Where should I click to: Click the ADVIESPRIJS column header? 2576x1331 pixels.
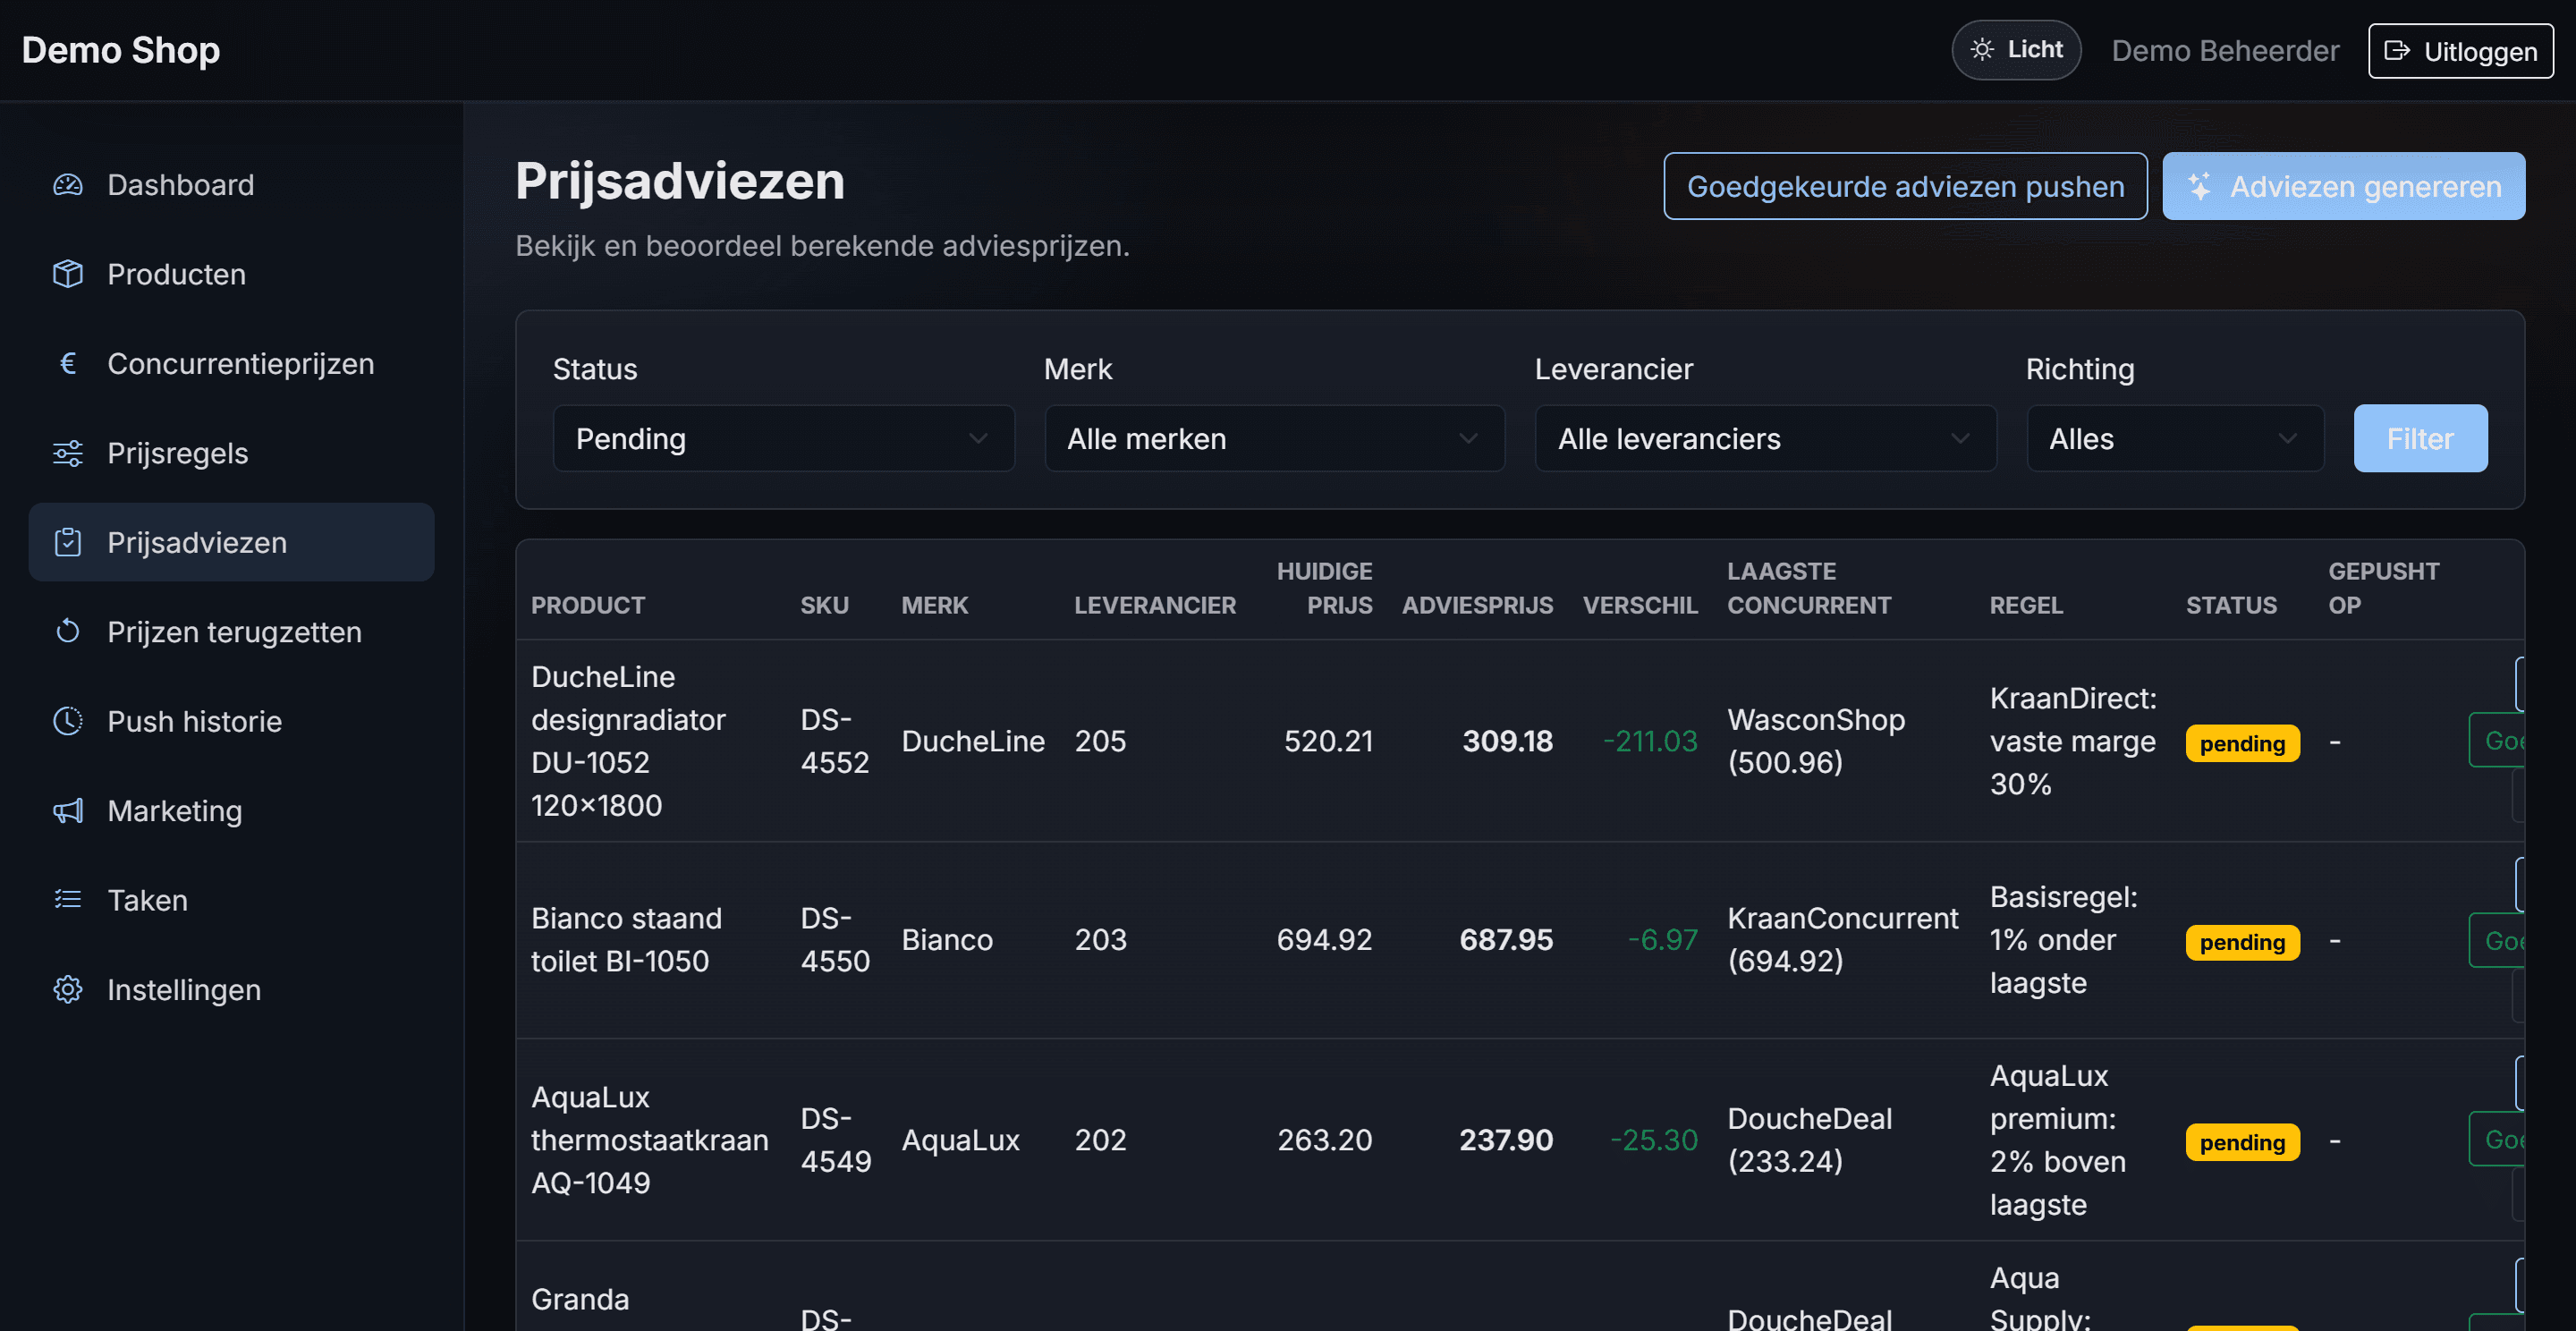tap(1477, 605)
